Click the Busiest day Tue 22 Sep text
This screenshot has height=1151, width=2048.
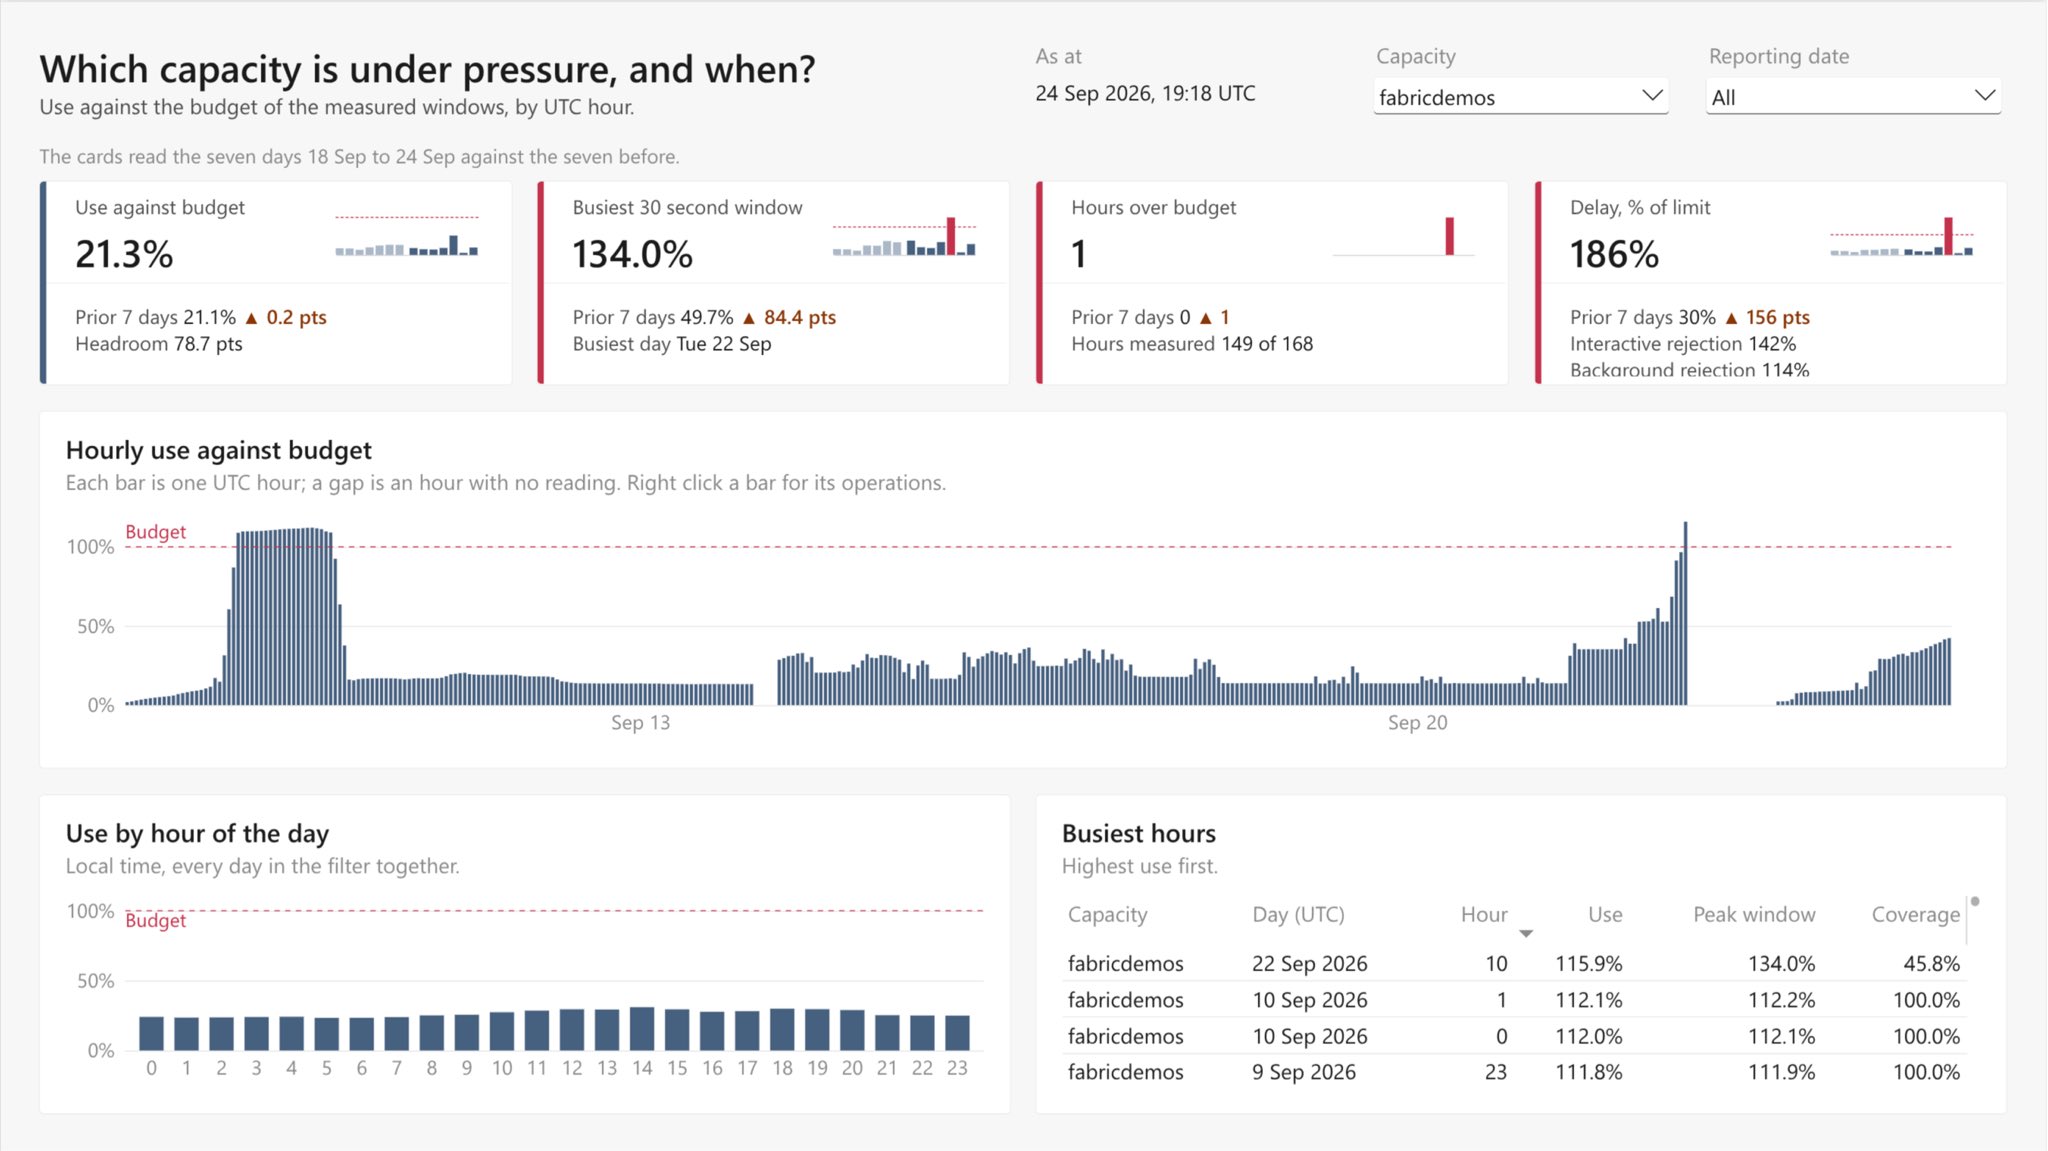[x=672, y=343]
